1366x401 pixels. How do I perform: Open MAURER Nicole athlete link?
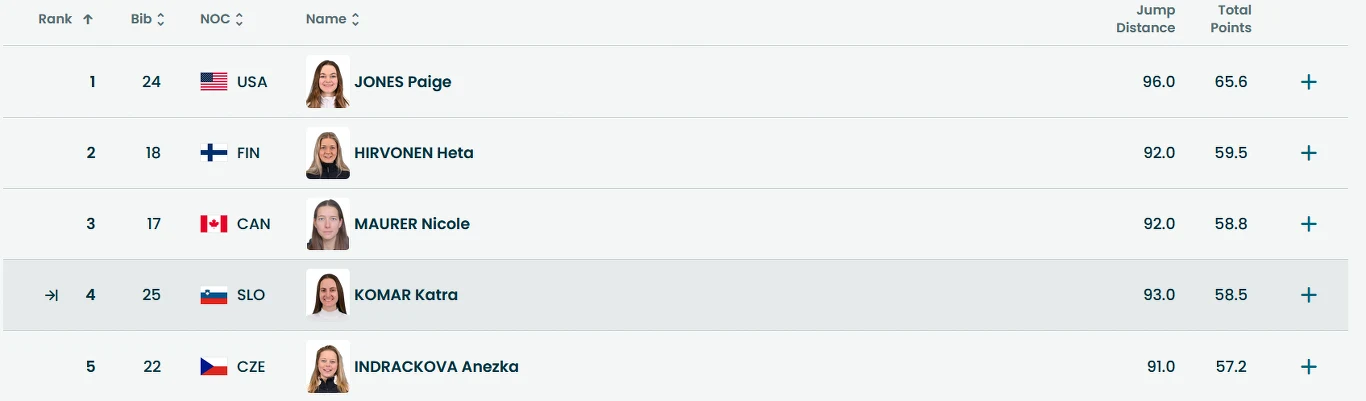click(412, 224)
